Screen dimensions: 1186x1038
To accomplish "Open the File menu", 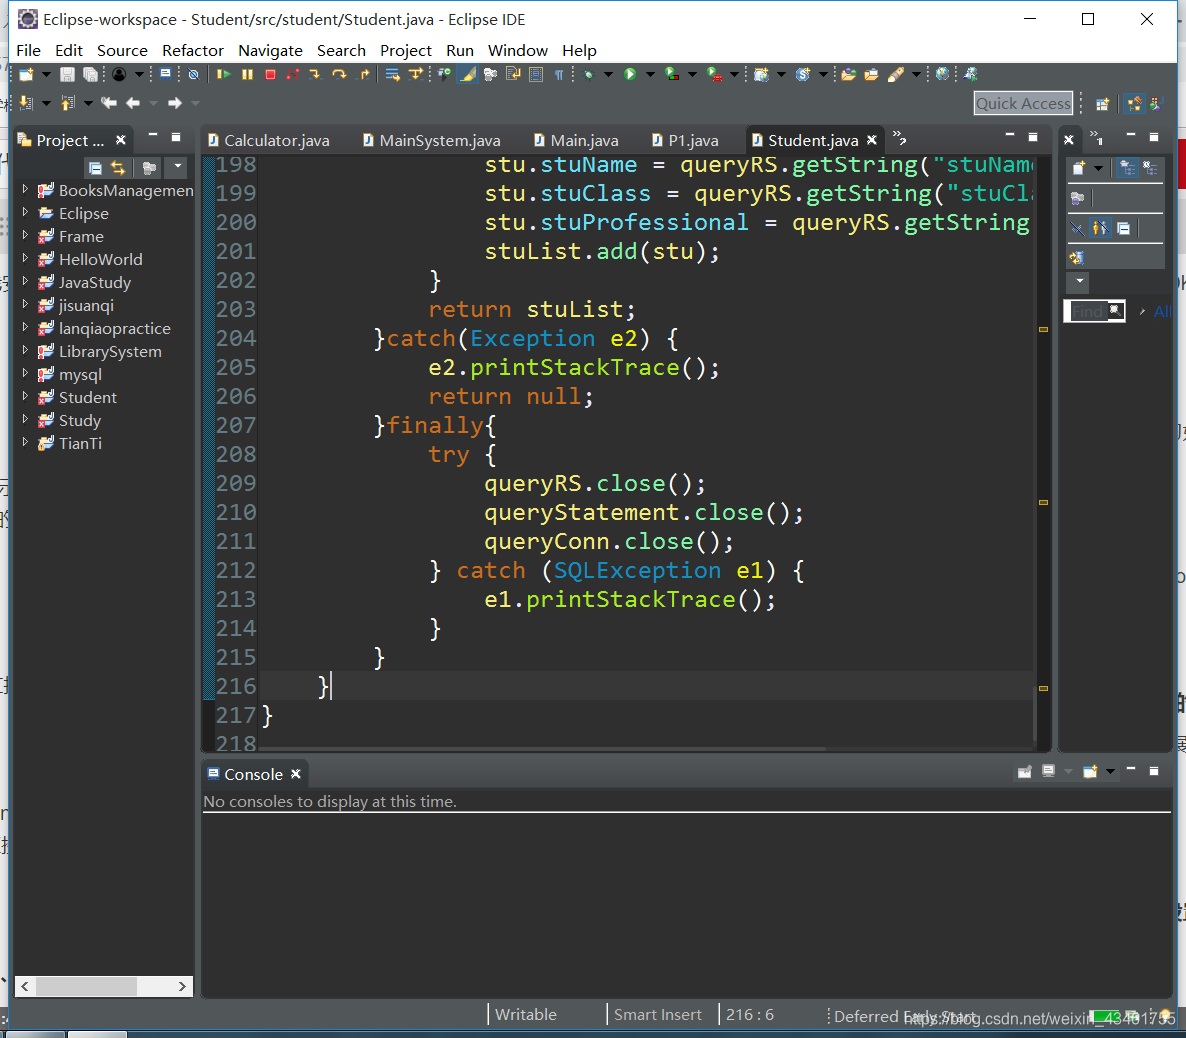I will (28, 51).
